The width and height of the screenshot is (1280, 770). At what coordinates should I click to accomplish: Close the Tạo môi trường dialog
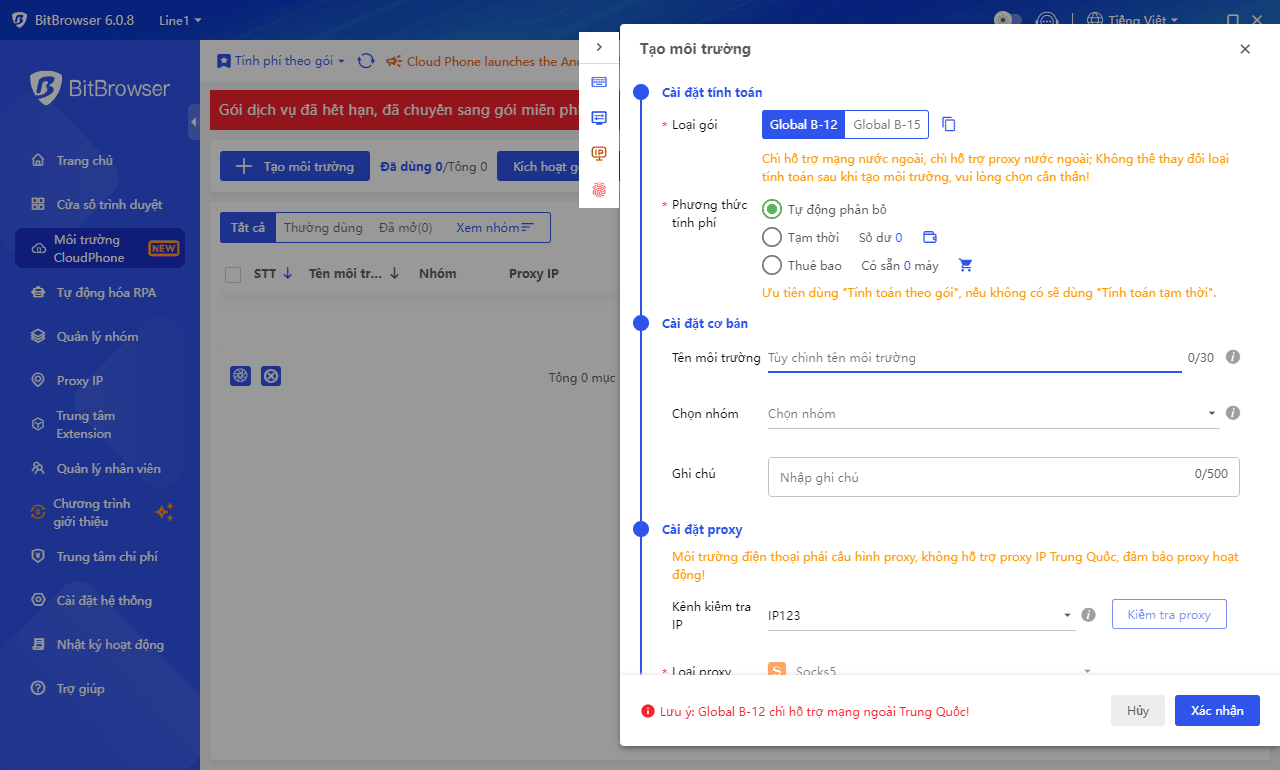(1245, 49)
